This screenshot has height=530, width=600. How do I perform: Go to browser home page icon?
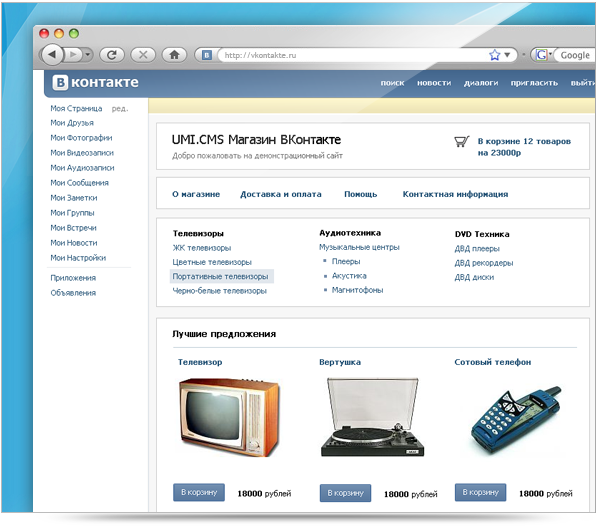(x=174, y=55)
